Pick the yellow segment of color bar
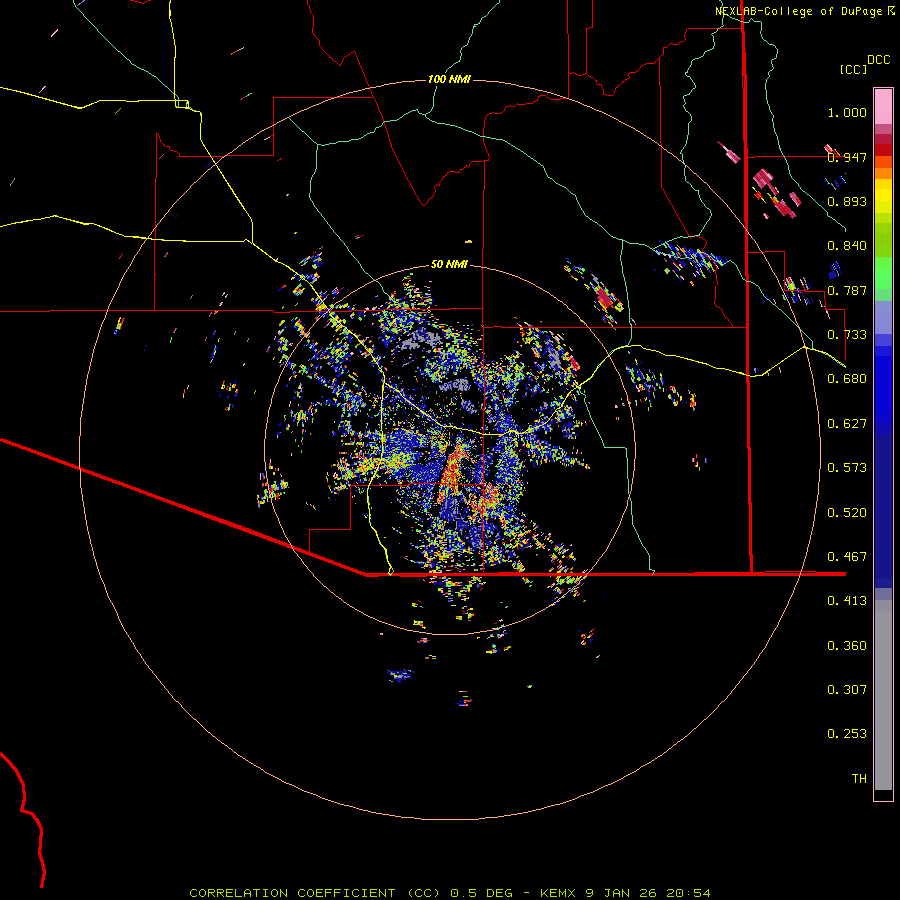This screenshot has width=900, height=900. pos(883,196)
